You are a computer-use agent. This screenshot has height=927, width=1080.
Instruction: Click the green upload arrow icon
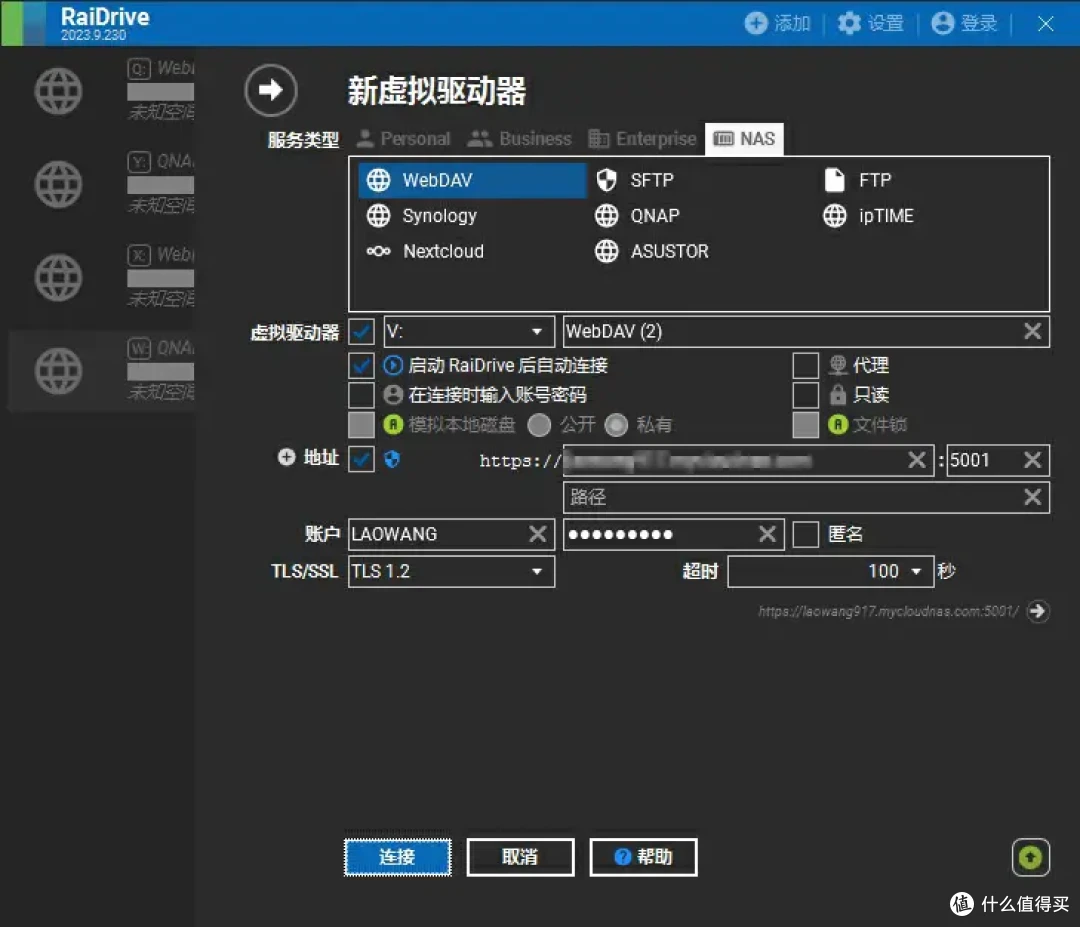pyautogui.click(x=1030, y=857)
